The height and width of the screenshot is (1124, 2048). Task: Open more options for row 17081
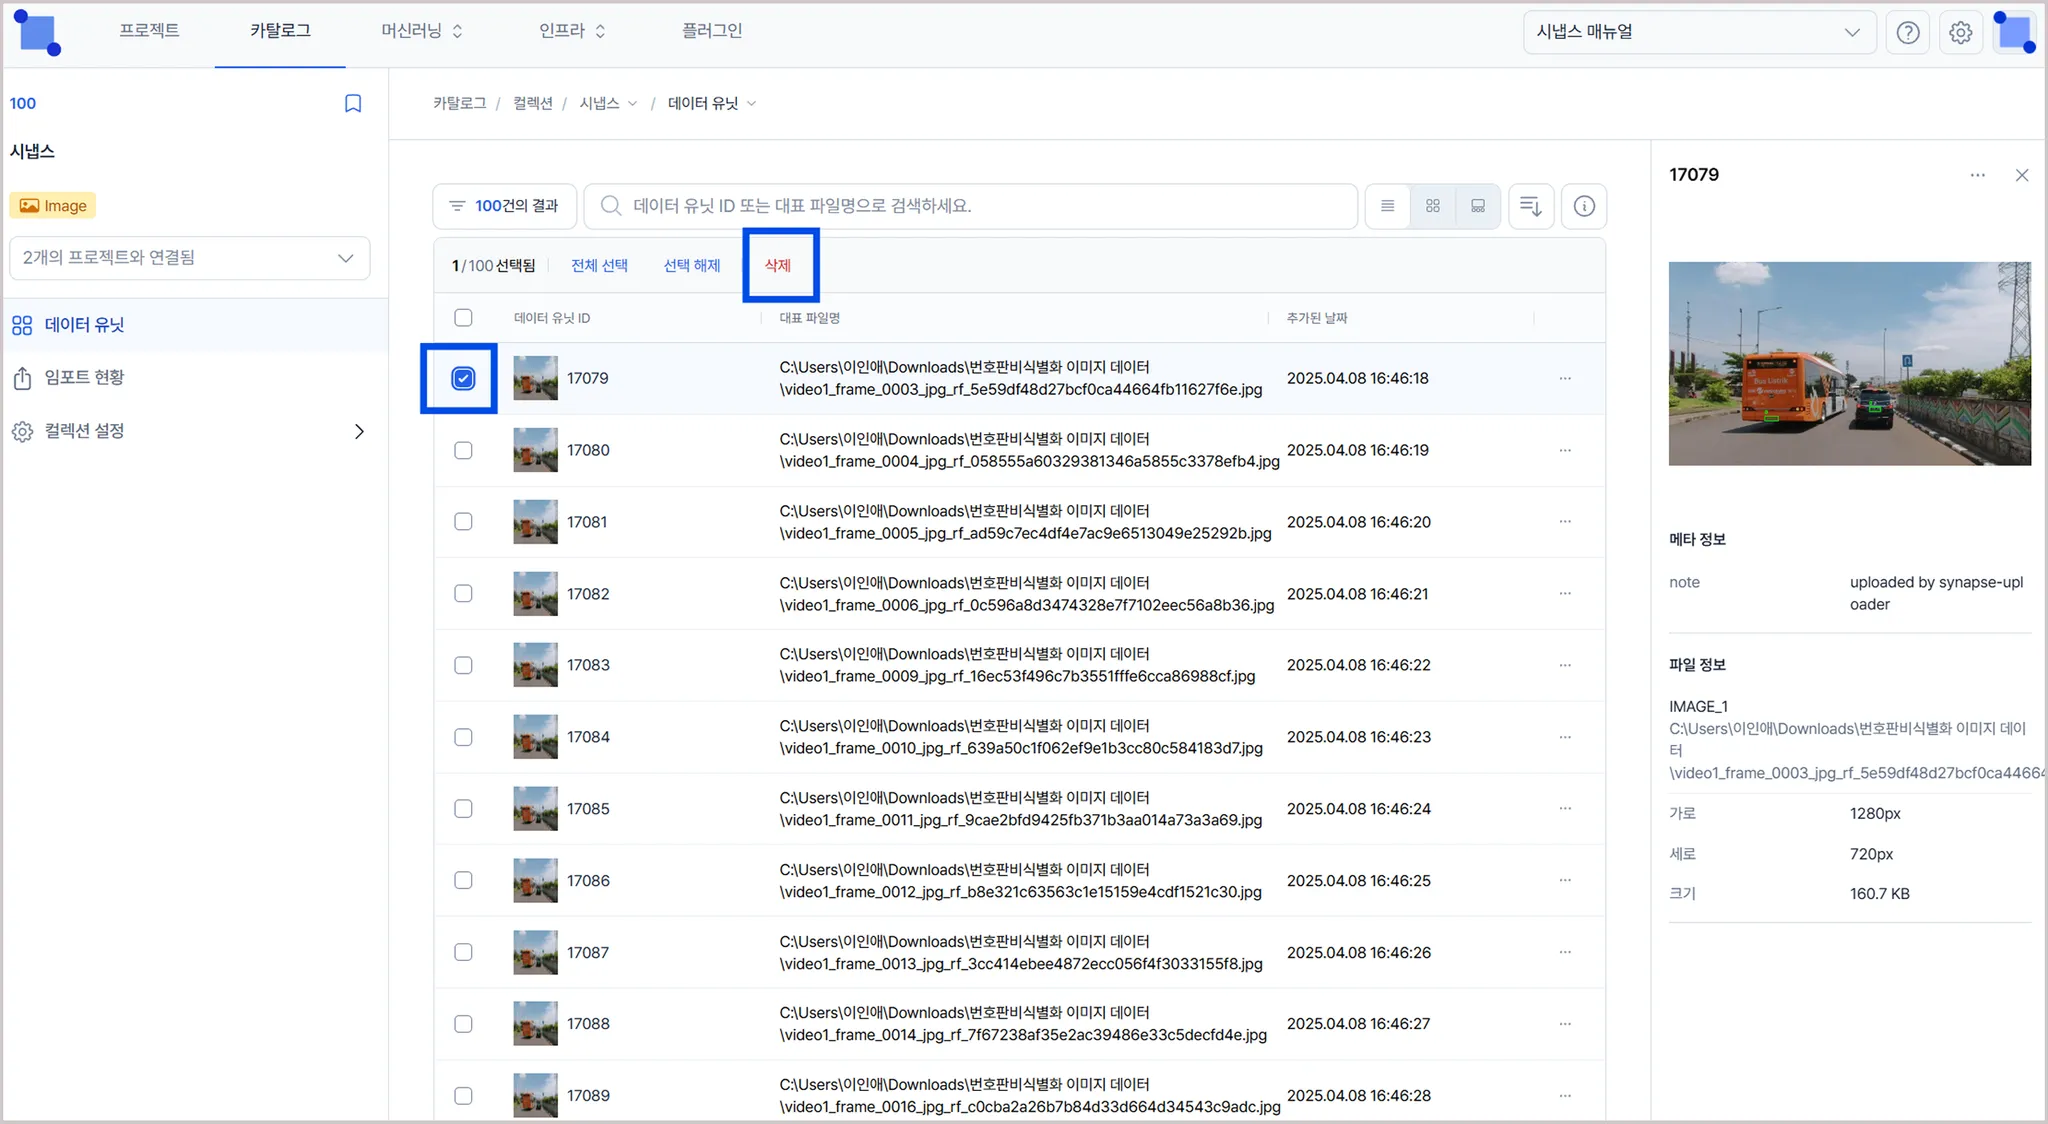click(x=1565, y=522)
